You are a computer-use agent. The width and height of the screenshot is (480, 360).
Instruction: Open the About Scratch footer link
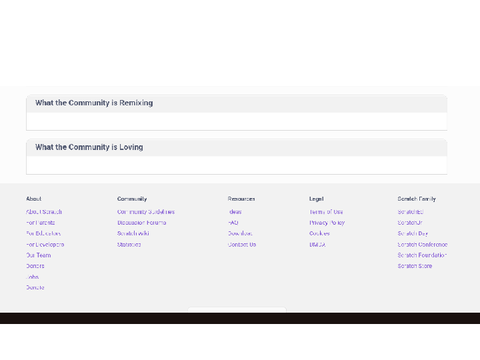click(x=44, y=212)
